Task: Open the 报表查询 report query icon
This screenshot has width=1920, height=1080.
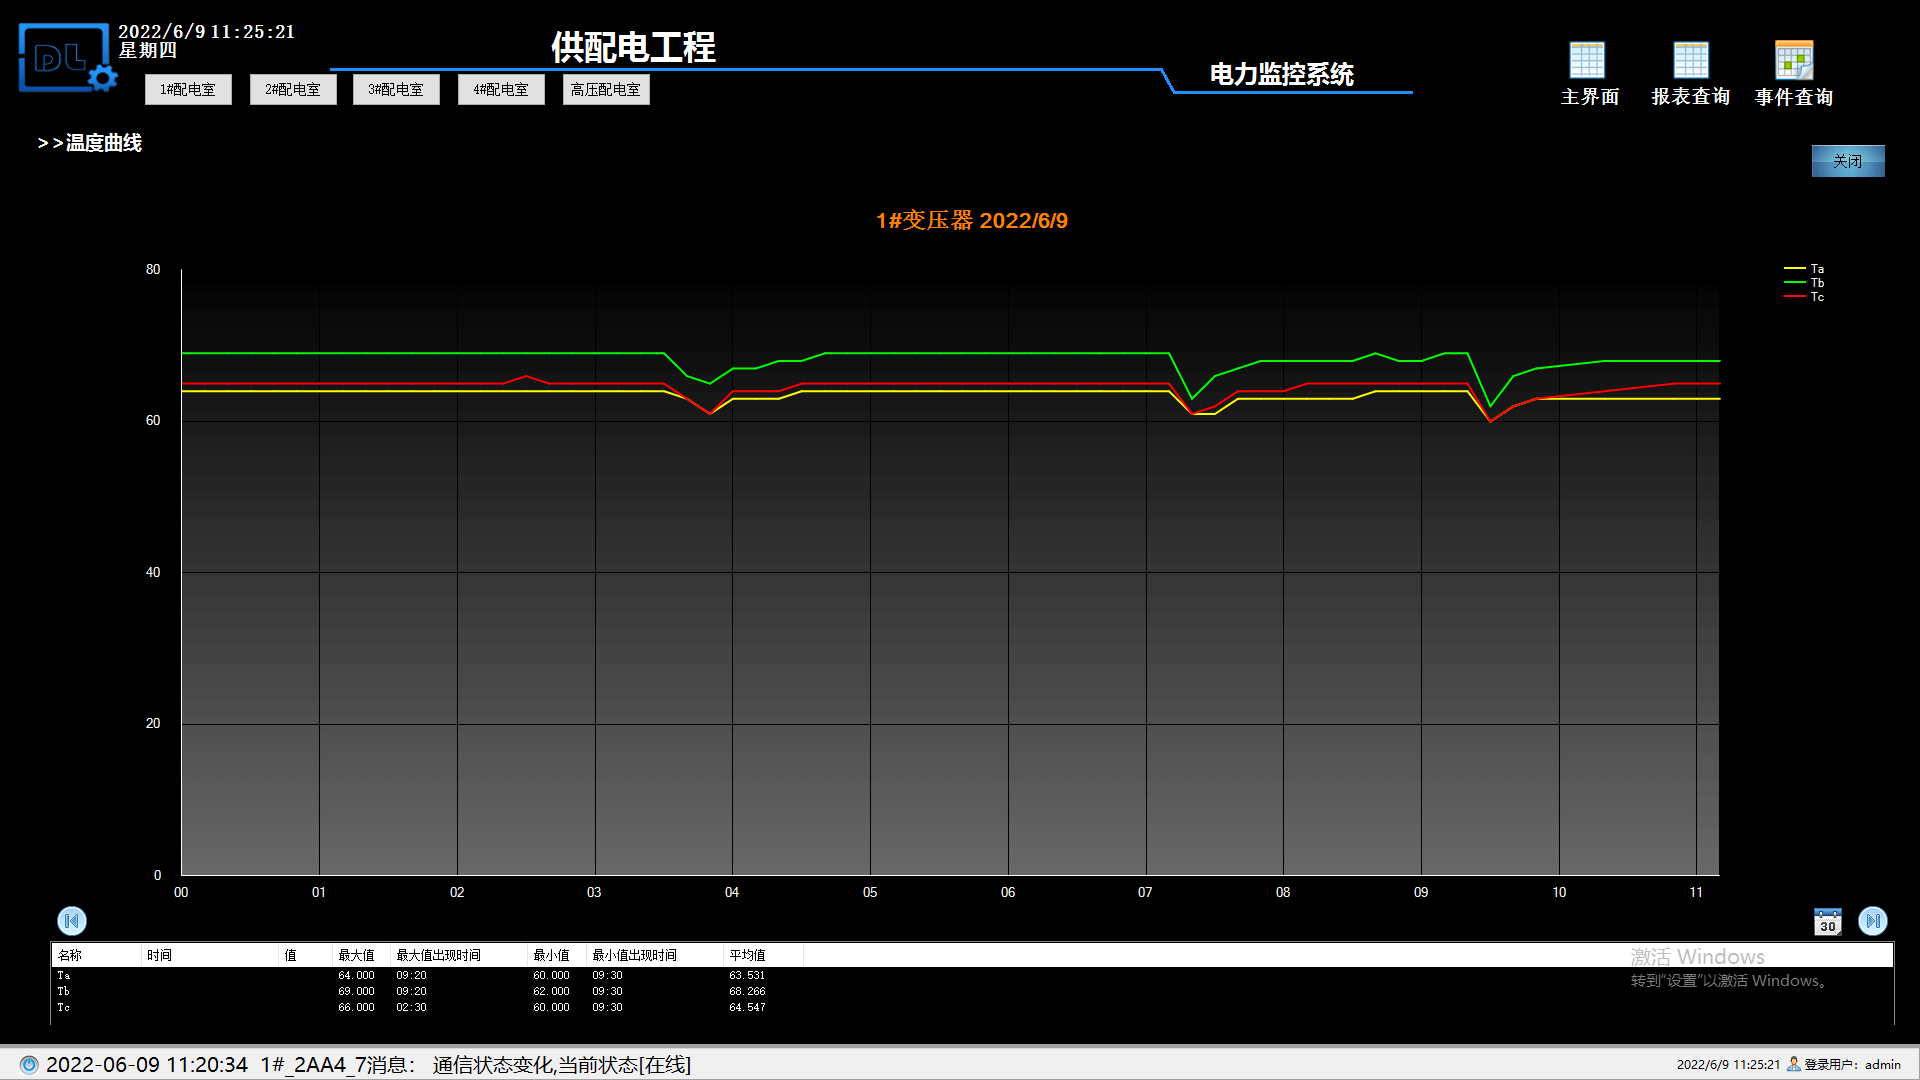Action: tap(1691, 62)
